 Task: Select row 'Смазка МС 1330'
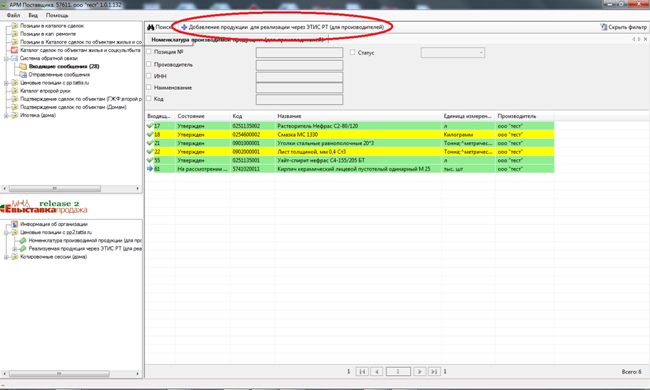(349, 134)
